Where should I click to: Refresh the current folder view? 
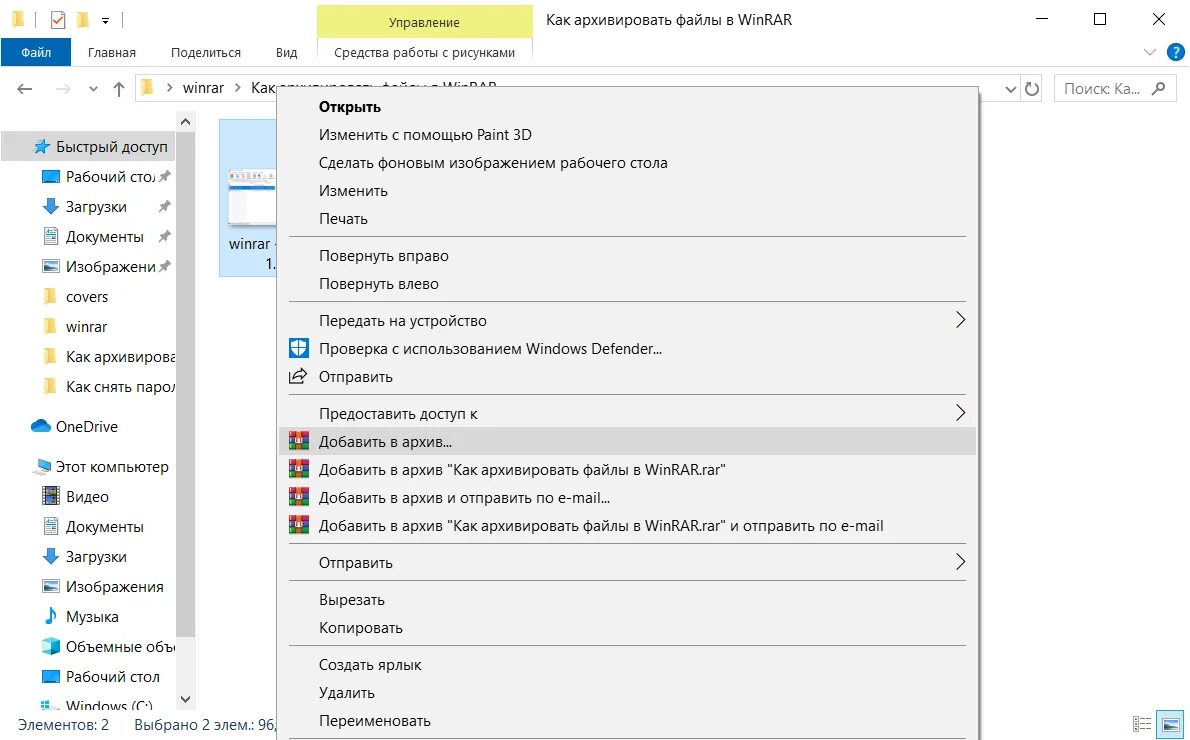tap(1033, 89)
